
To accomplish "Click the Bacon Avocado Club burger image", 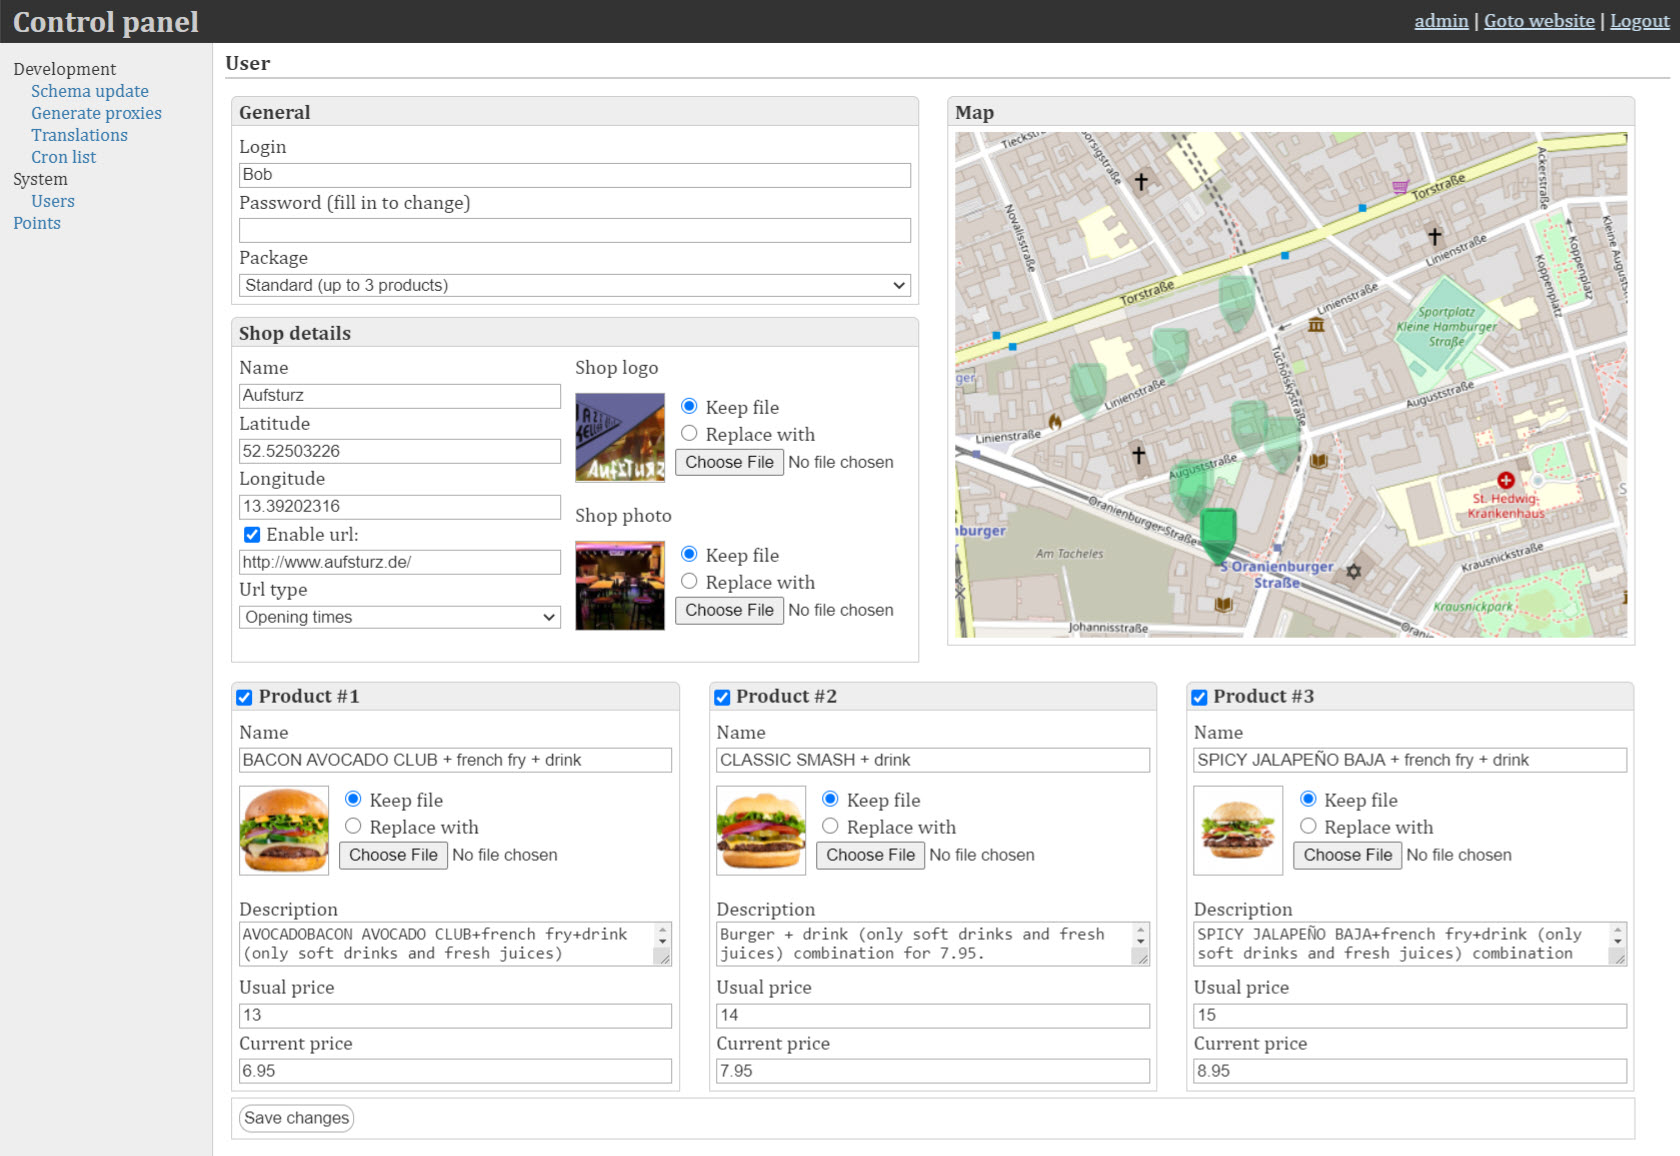I will 284,831.
